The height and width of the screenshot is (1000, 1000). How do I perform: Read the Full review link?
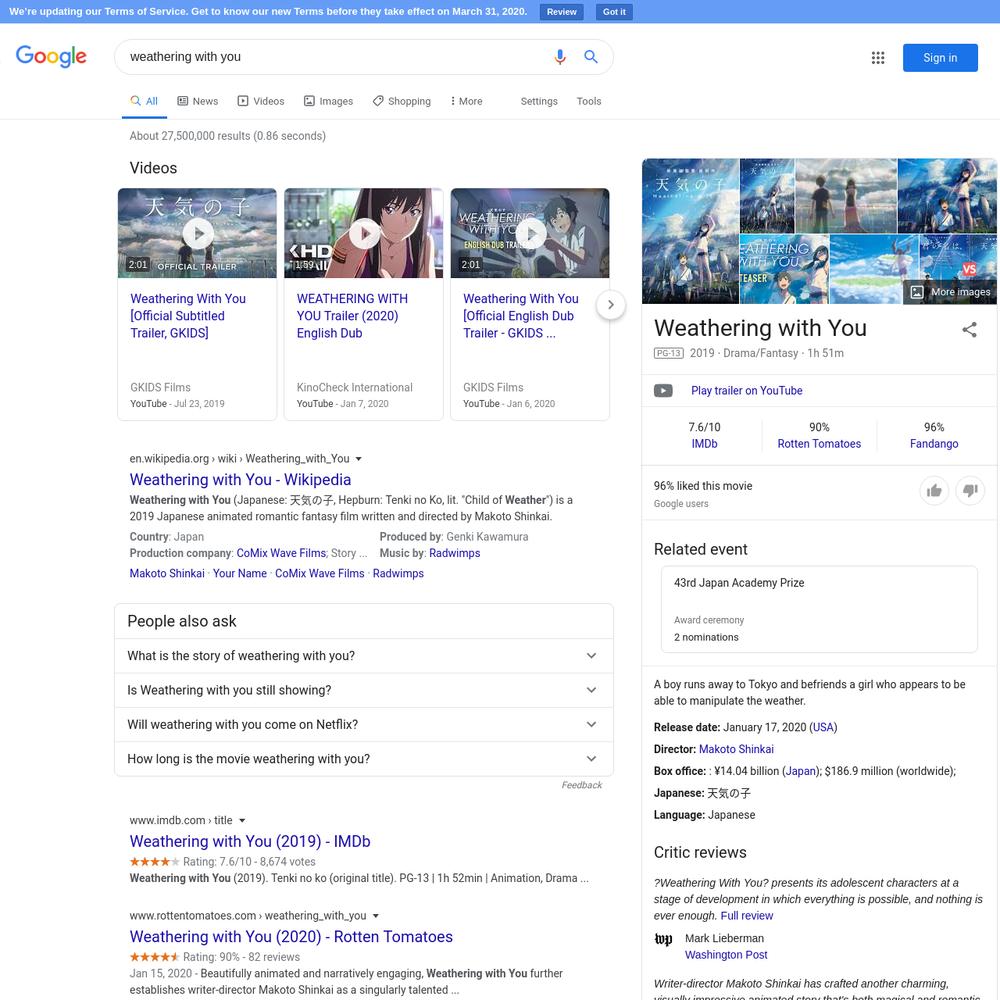click(x=747, y=916)
